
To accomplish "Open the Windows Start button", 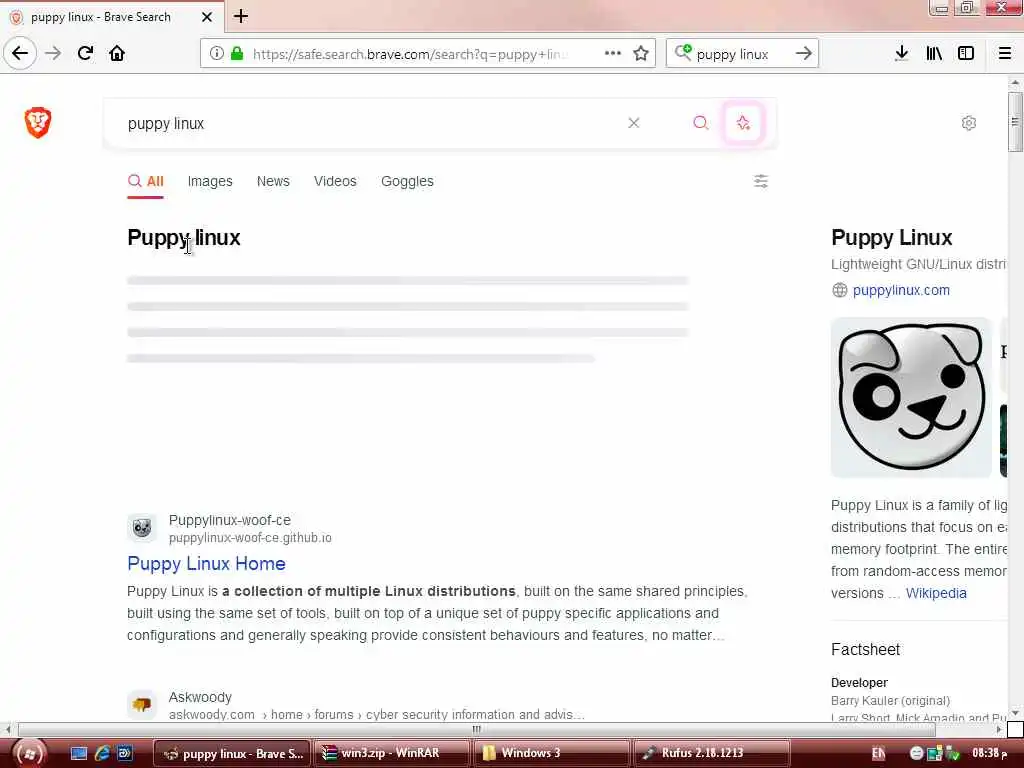I will (x=29, y=753).
